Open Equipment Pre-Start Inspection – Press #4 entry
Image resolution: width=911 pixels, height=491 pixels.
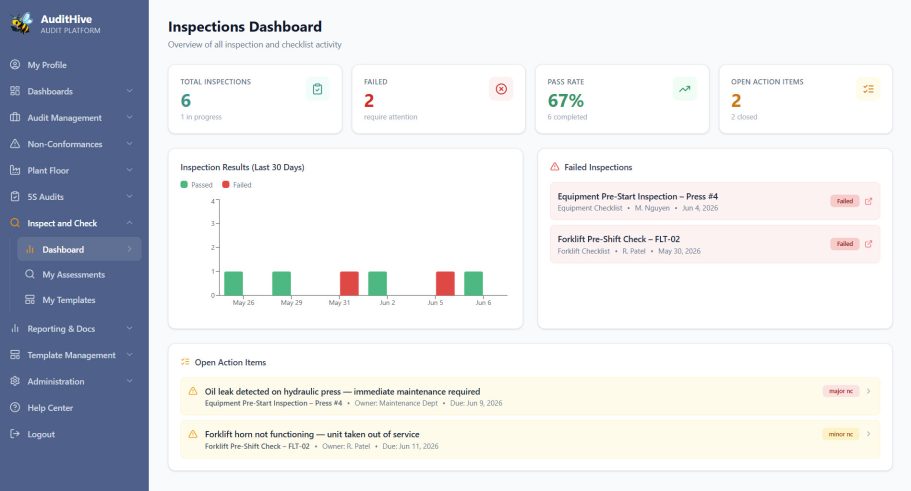(x=715, y=201)
